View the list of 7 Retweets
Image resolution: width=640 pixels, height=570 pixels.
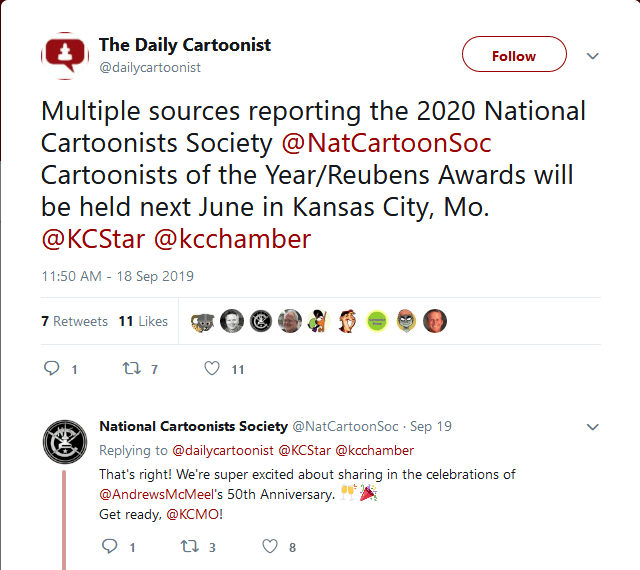pos(74,321)
